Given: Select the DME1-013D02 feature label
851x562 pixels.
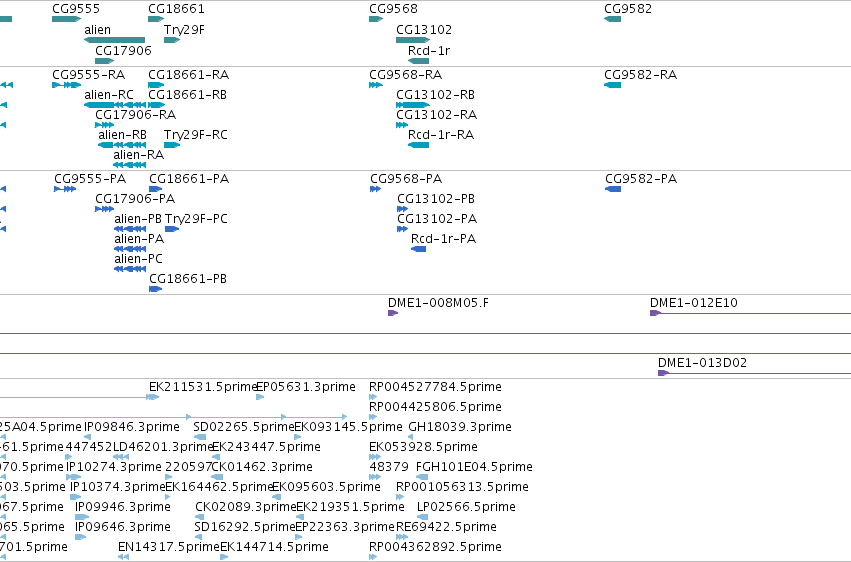Looking at the screenshot, I should coord(702,362).
